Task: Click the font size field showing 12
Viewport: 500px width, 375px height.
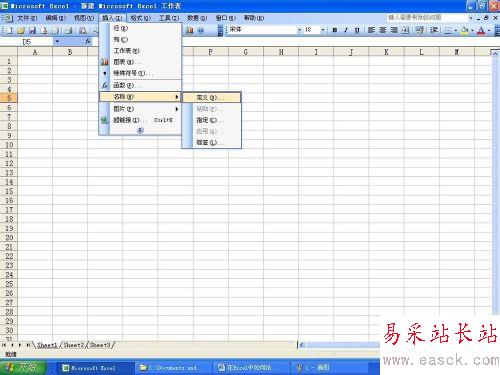Action: 311,30
